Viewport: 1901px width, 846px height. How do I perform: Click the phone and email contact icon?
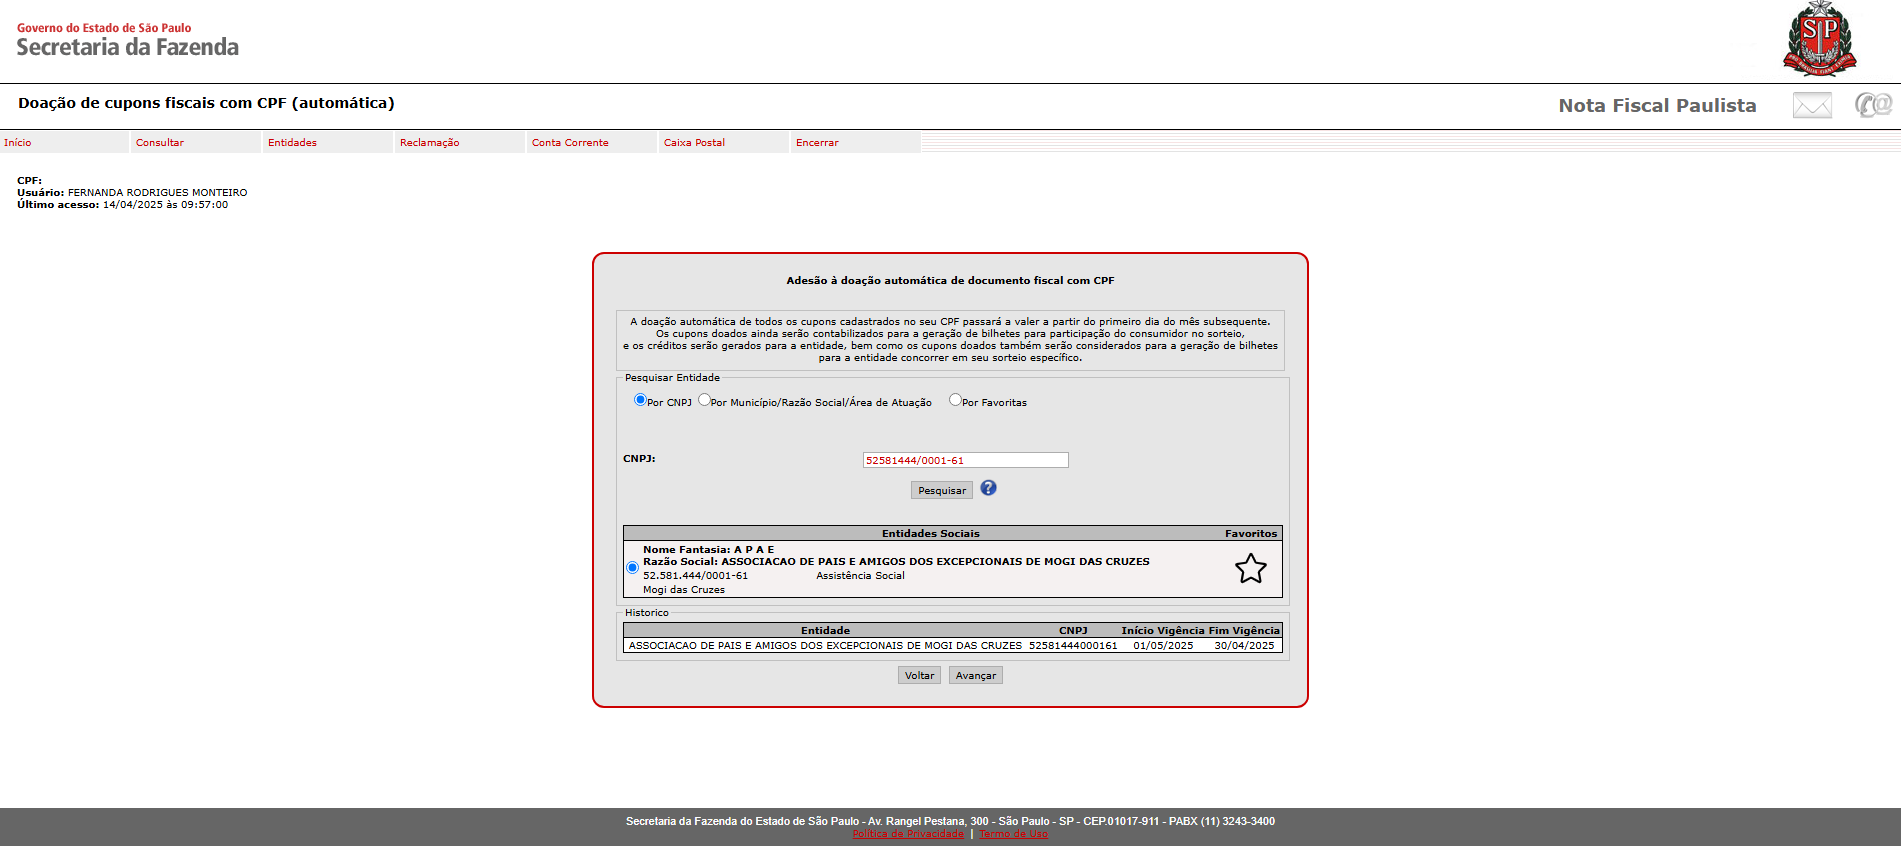1873,104
